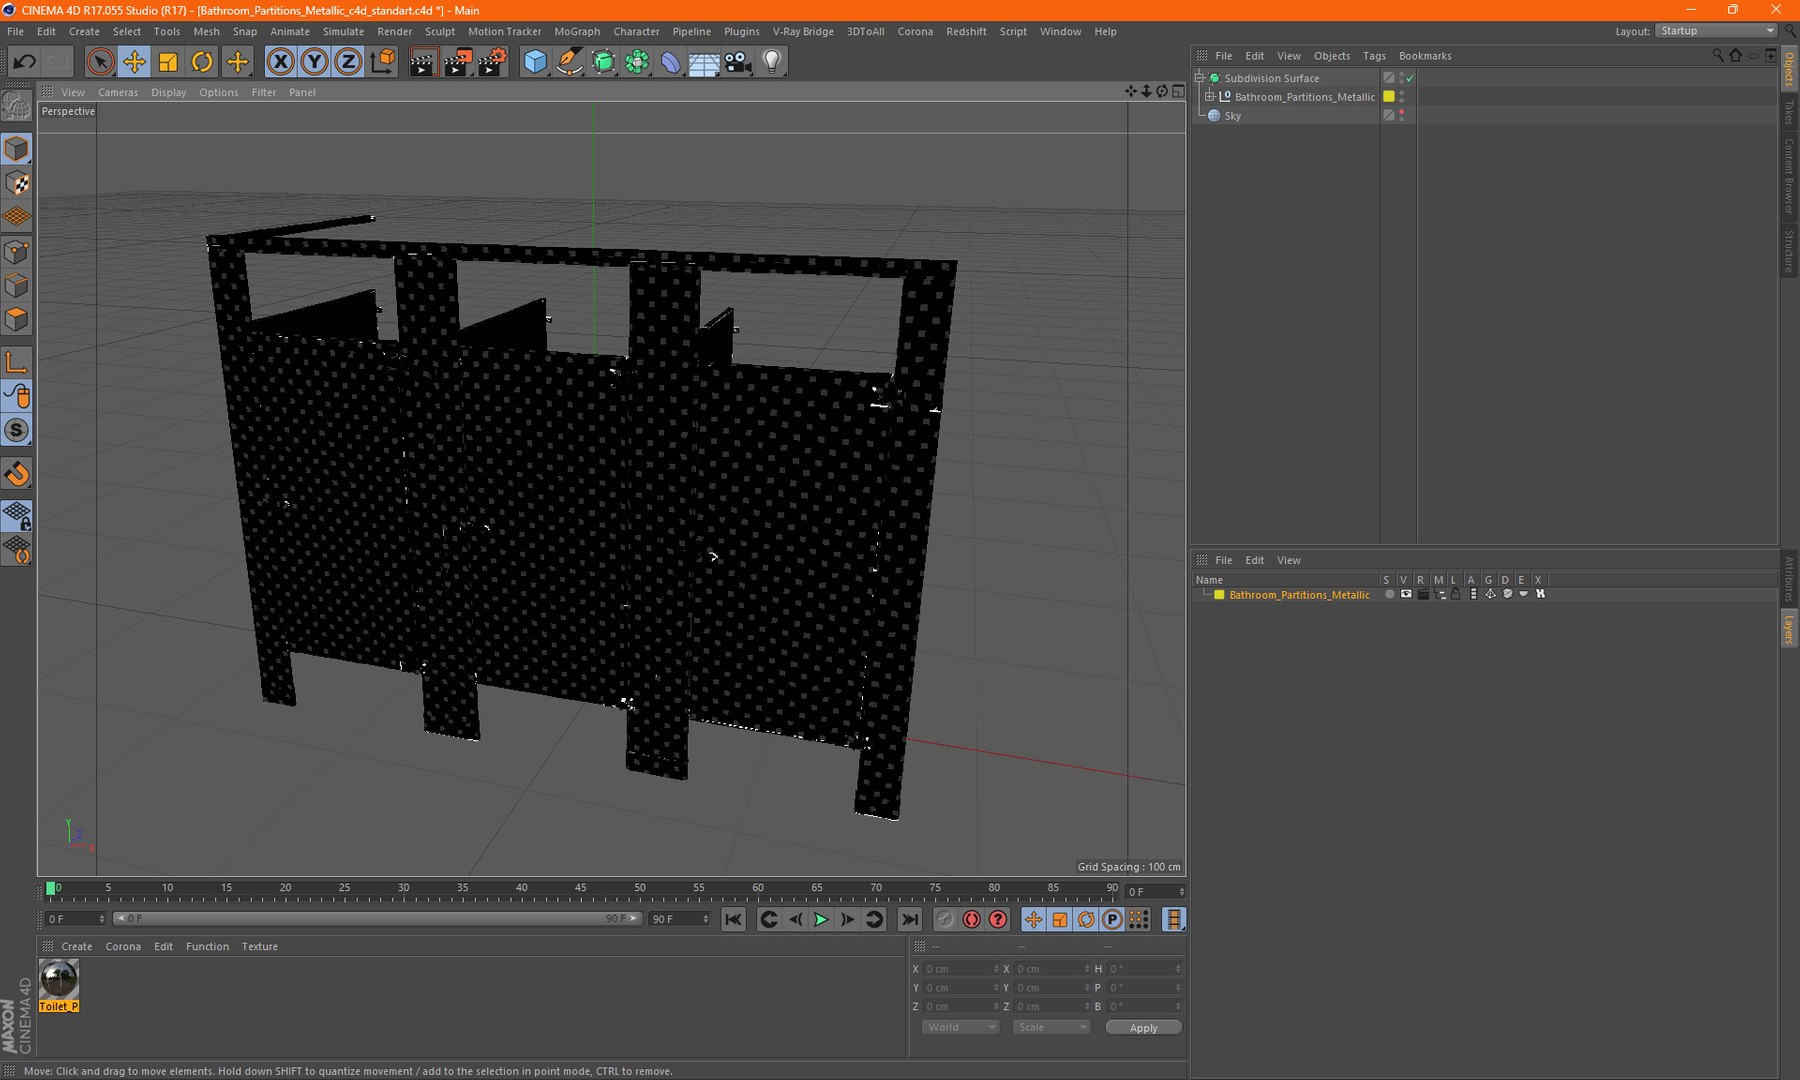Toggle Z axis lock
Image resolution: width=1800 pixels, height=1080 pixels.
click(347, 62)
